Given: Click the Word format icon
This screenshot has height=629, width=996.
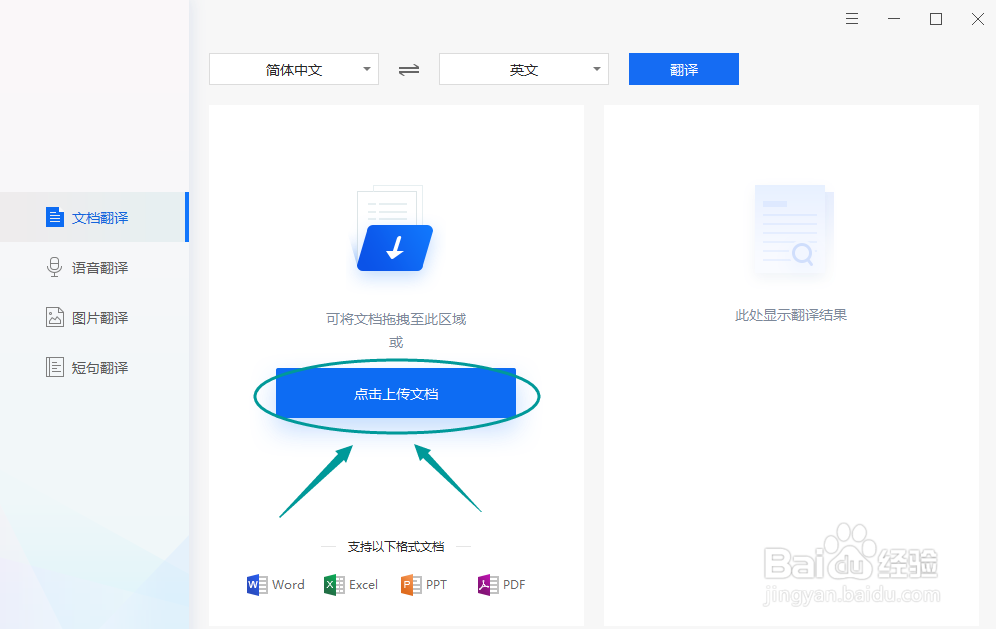Looking at the screenshot, I should 257,585.
